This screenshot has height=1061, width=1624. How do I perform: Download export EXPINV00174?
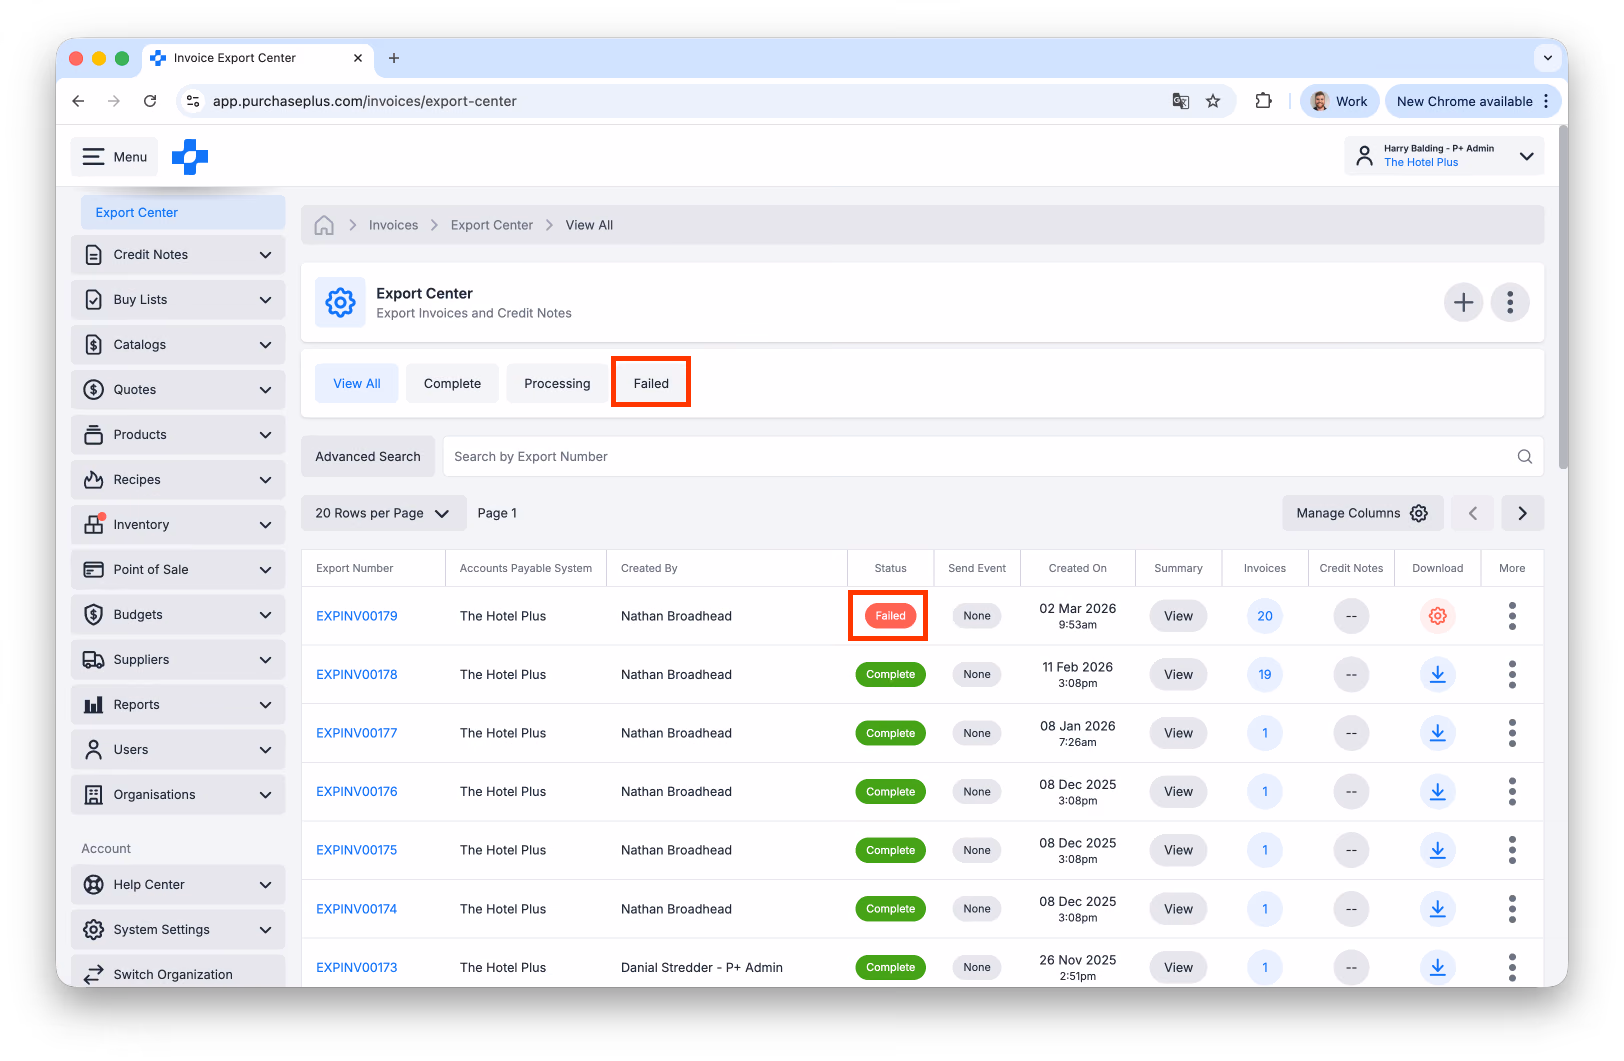(x=1437, y=909)
